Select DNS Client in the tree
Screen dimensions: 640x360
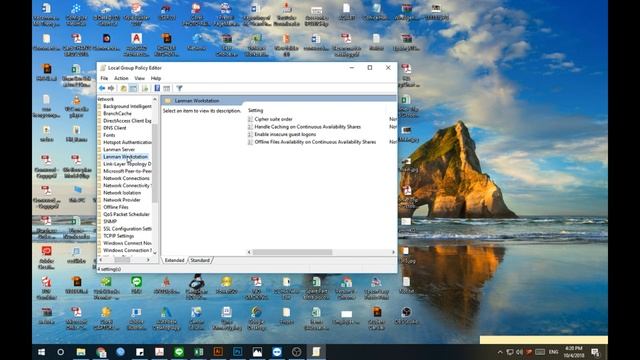tap(115, 128)
